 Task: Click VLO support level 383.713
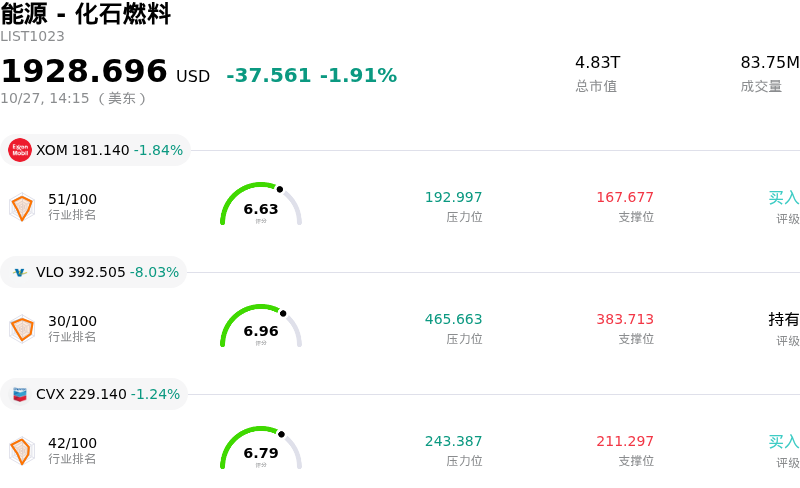tap(625, 320)
